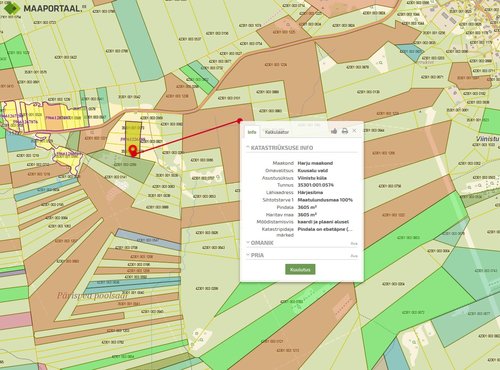Click the red dot ending the callout line
500x370 pixels.
[x=240, y=120]
